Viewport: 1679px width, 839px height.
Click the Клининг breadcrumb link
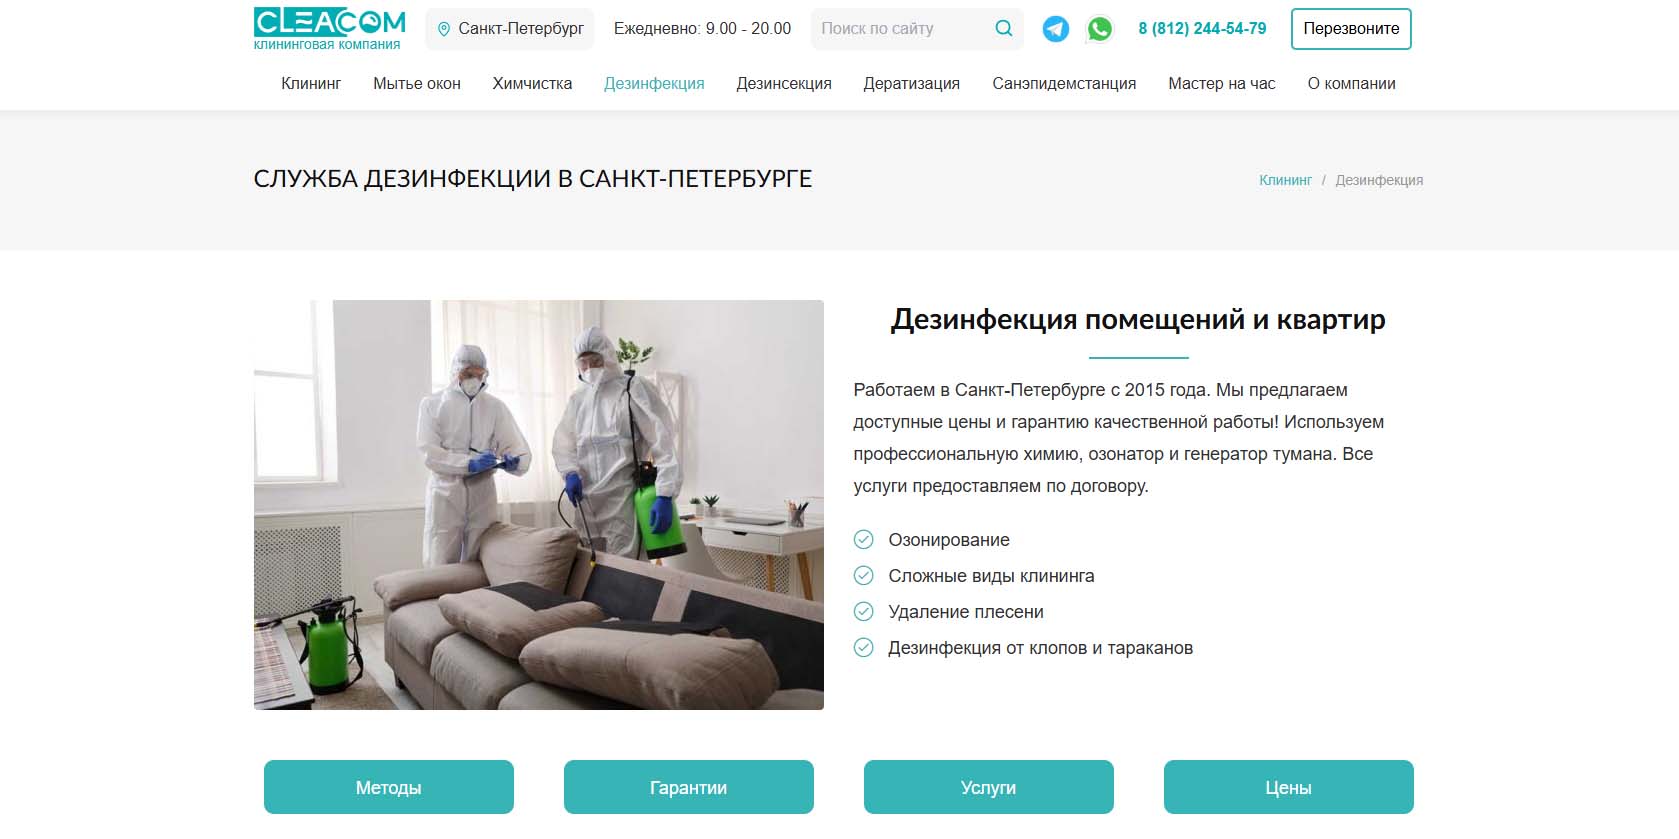(1285, 180)
